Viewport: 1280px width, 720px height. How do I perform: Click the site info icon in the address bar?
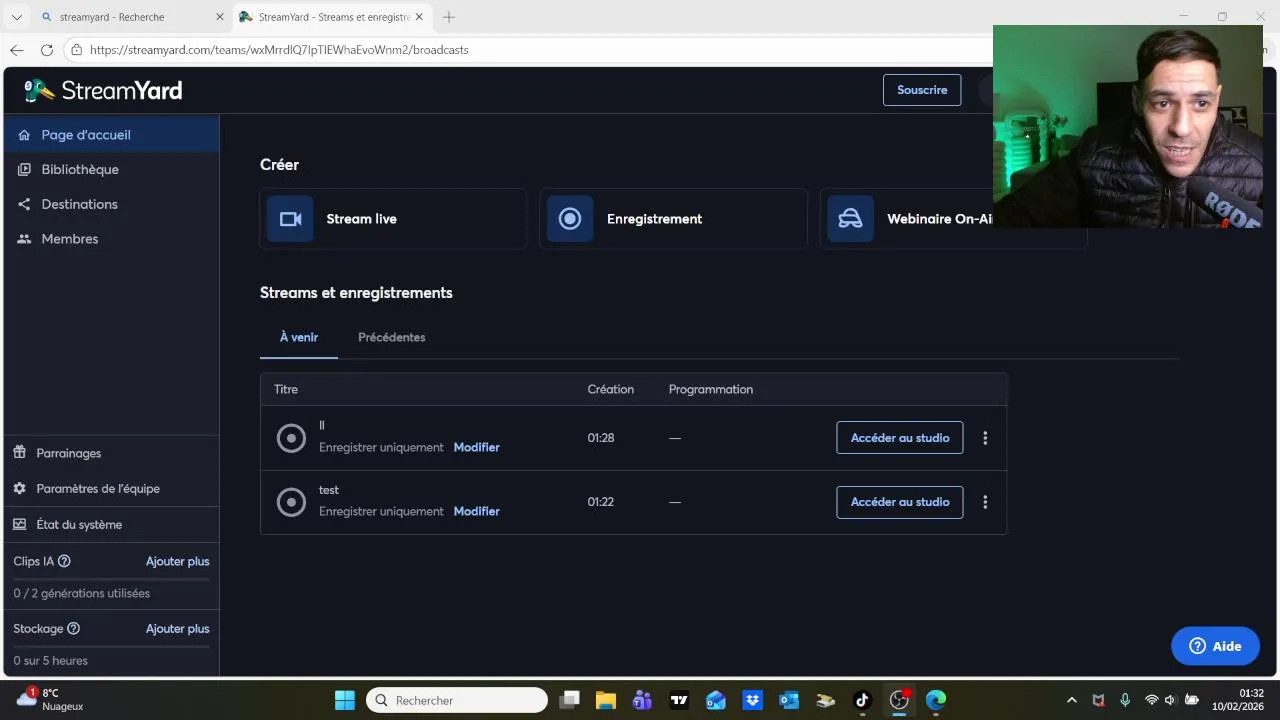pos(77,50)
